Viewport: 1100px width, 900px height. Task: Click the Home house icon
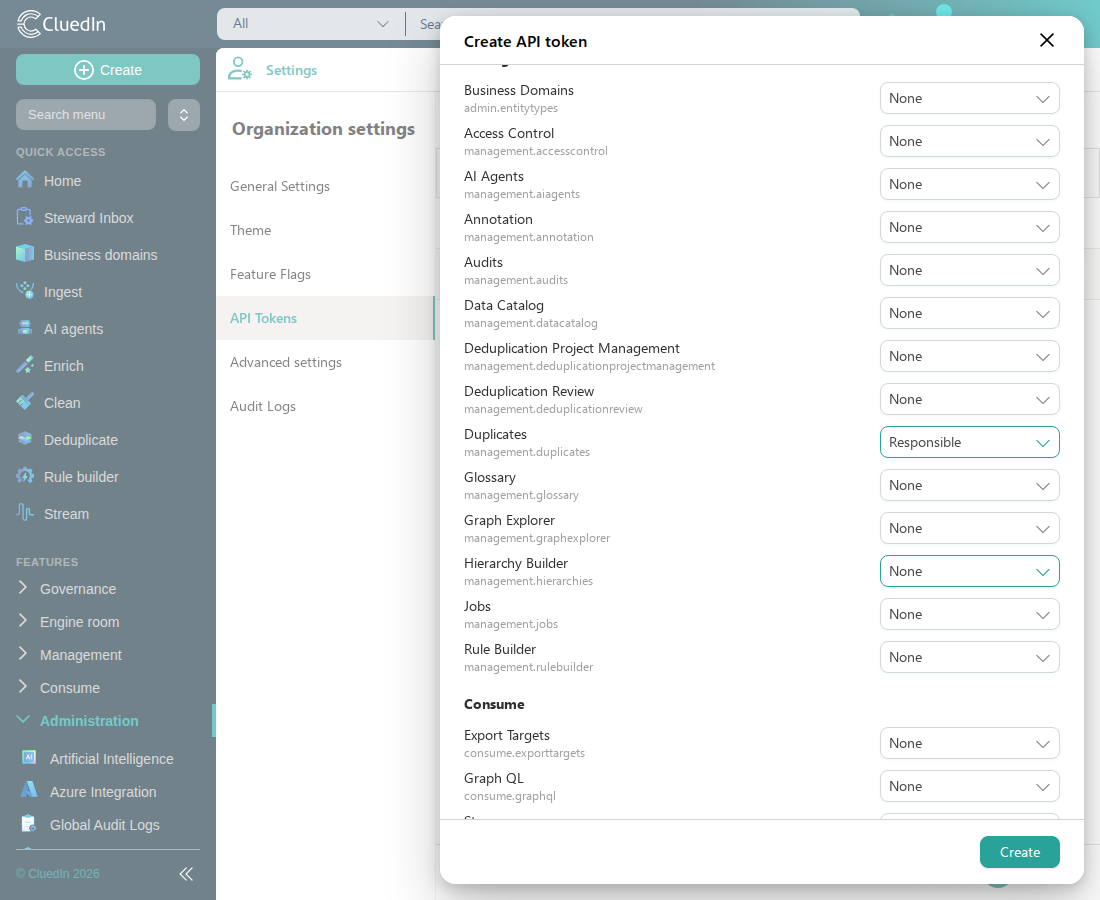tap(25, 180)
